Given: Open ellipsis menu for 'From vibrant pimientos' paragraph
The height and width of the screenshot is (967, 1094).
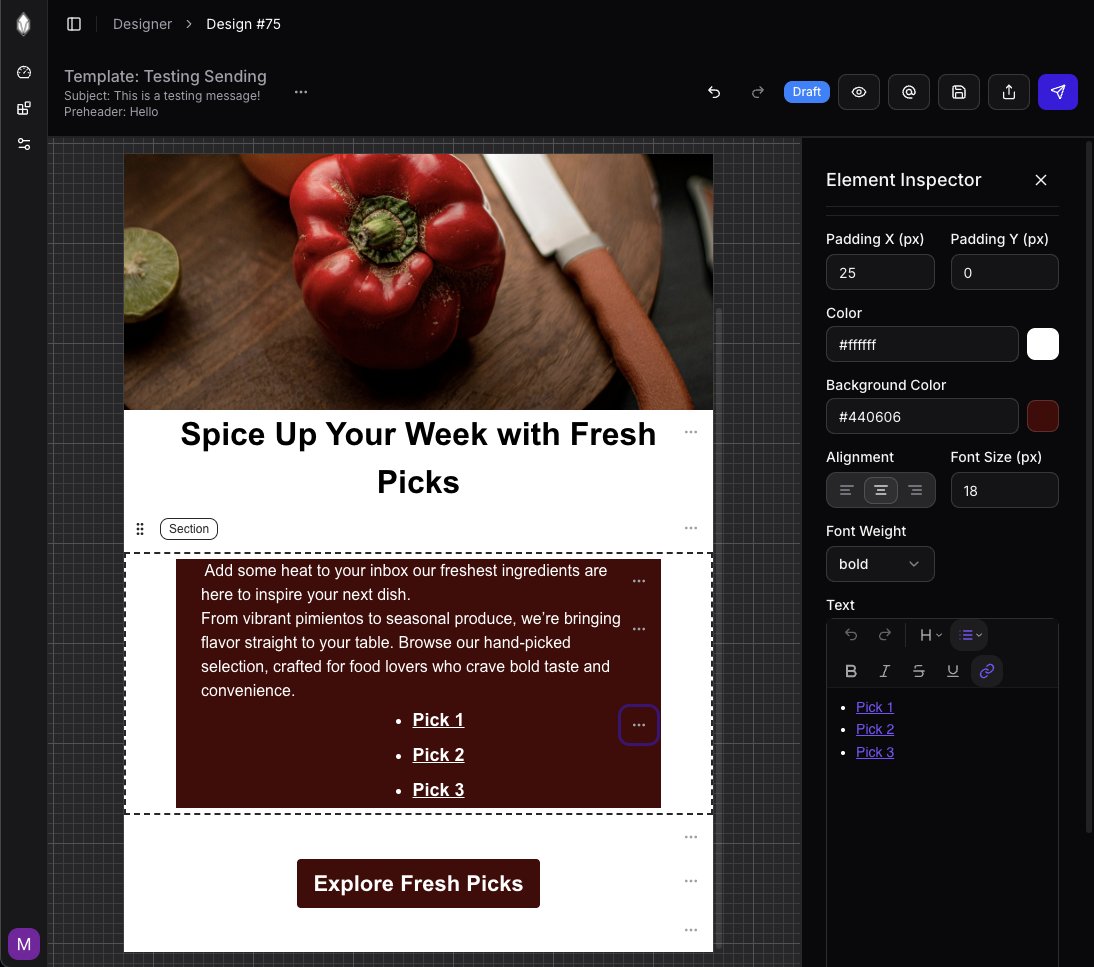Looking at the screenshot, I should [x=638, y=629].
